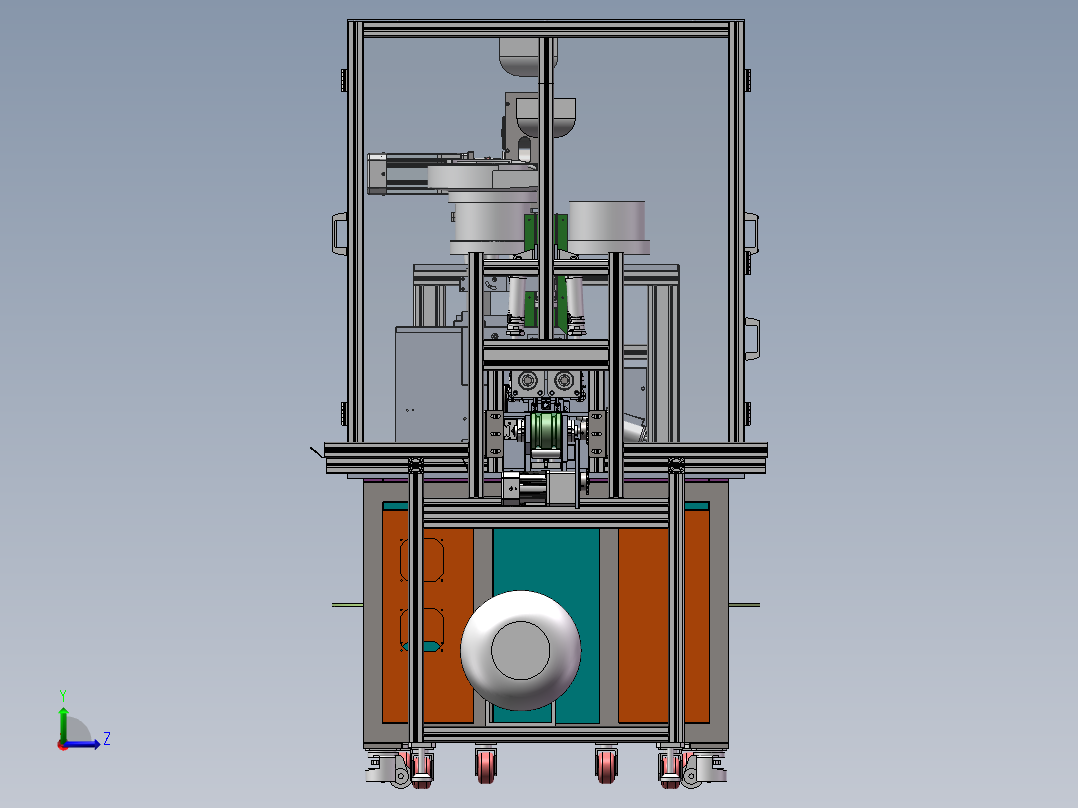This screenshot has width=1078, height=808.
Task: Select the green wheel component at machine center
Action: [547, 430]
